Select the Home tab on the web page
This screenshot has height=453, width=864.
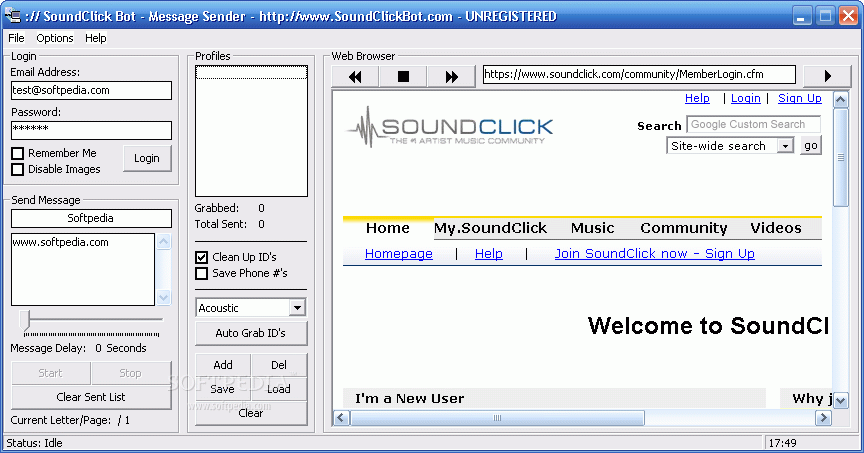[x=388, y=228]
